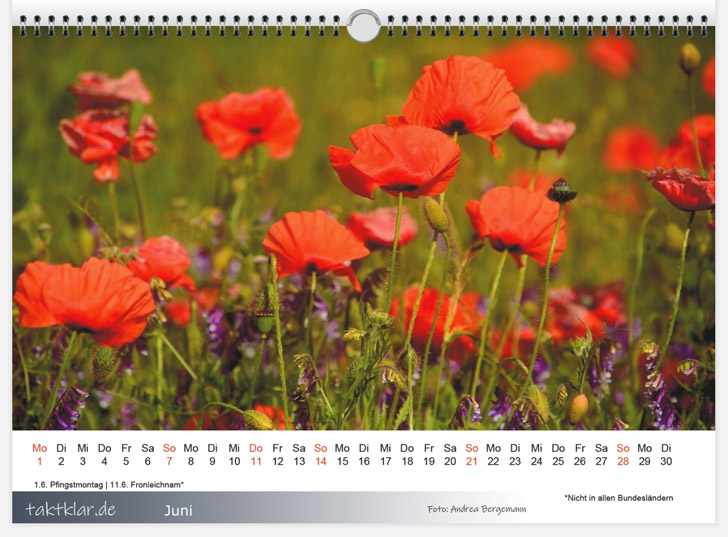
Task: Select day 27 under Sa
Action: [x=601, y=461]
